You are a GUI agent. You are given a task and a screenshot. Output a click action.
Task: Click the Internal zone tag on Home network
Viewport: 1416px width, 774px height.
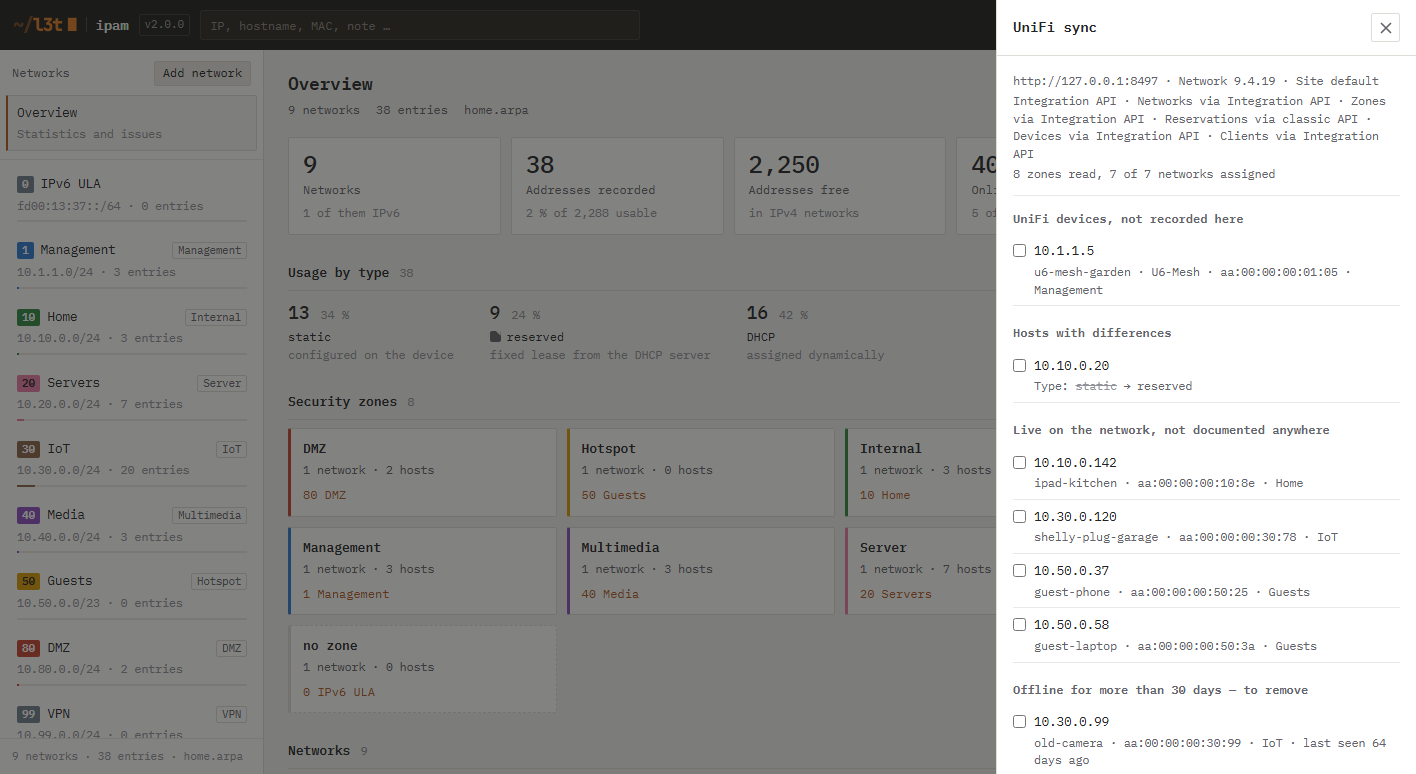tap(216, 317)
